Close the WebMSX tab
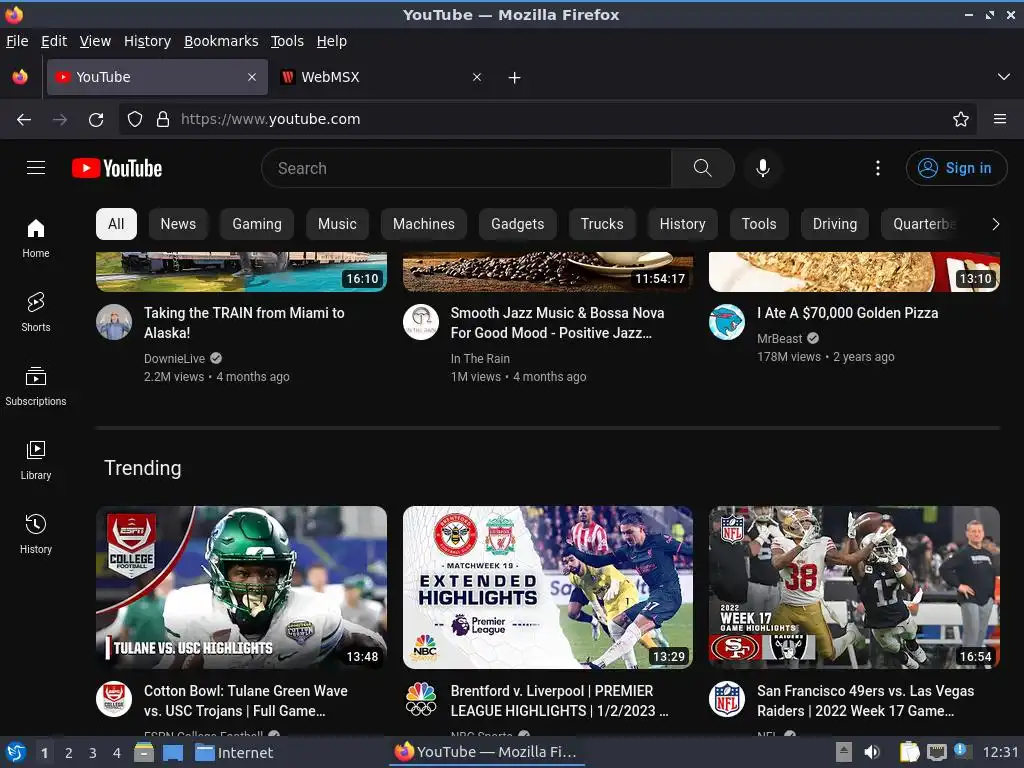This screenshot has width=1024, height=768. 477,77
